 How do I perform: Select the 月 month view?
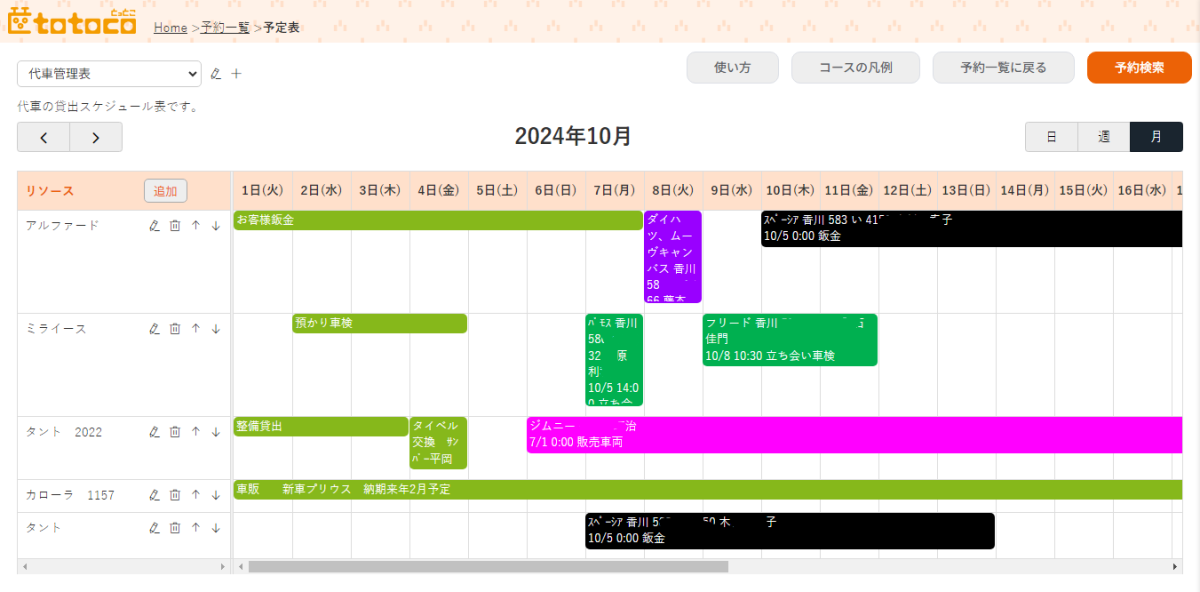(1156, 137)
